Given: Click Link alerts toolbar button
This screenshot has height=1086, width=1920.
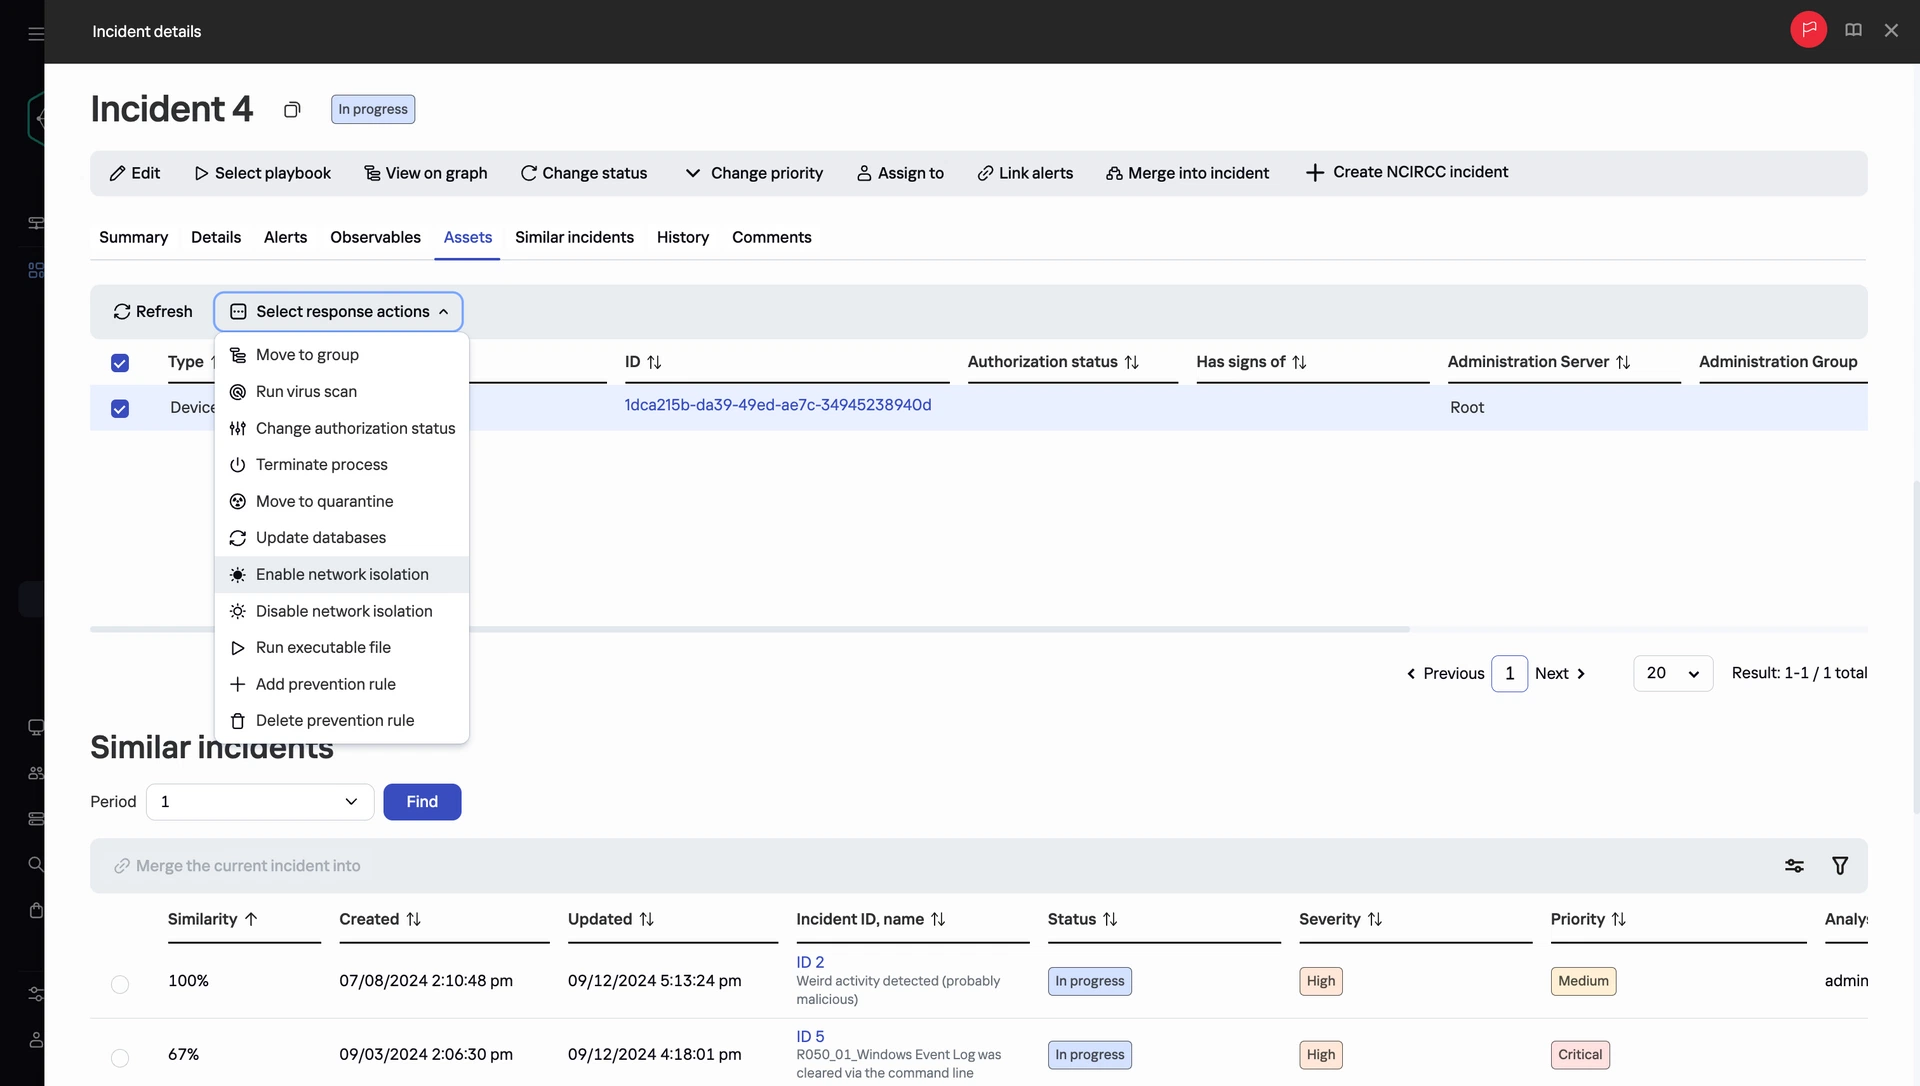Looking at the screenshot, I should point(1025,173).
